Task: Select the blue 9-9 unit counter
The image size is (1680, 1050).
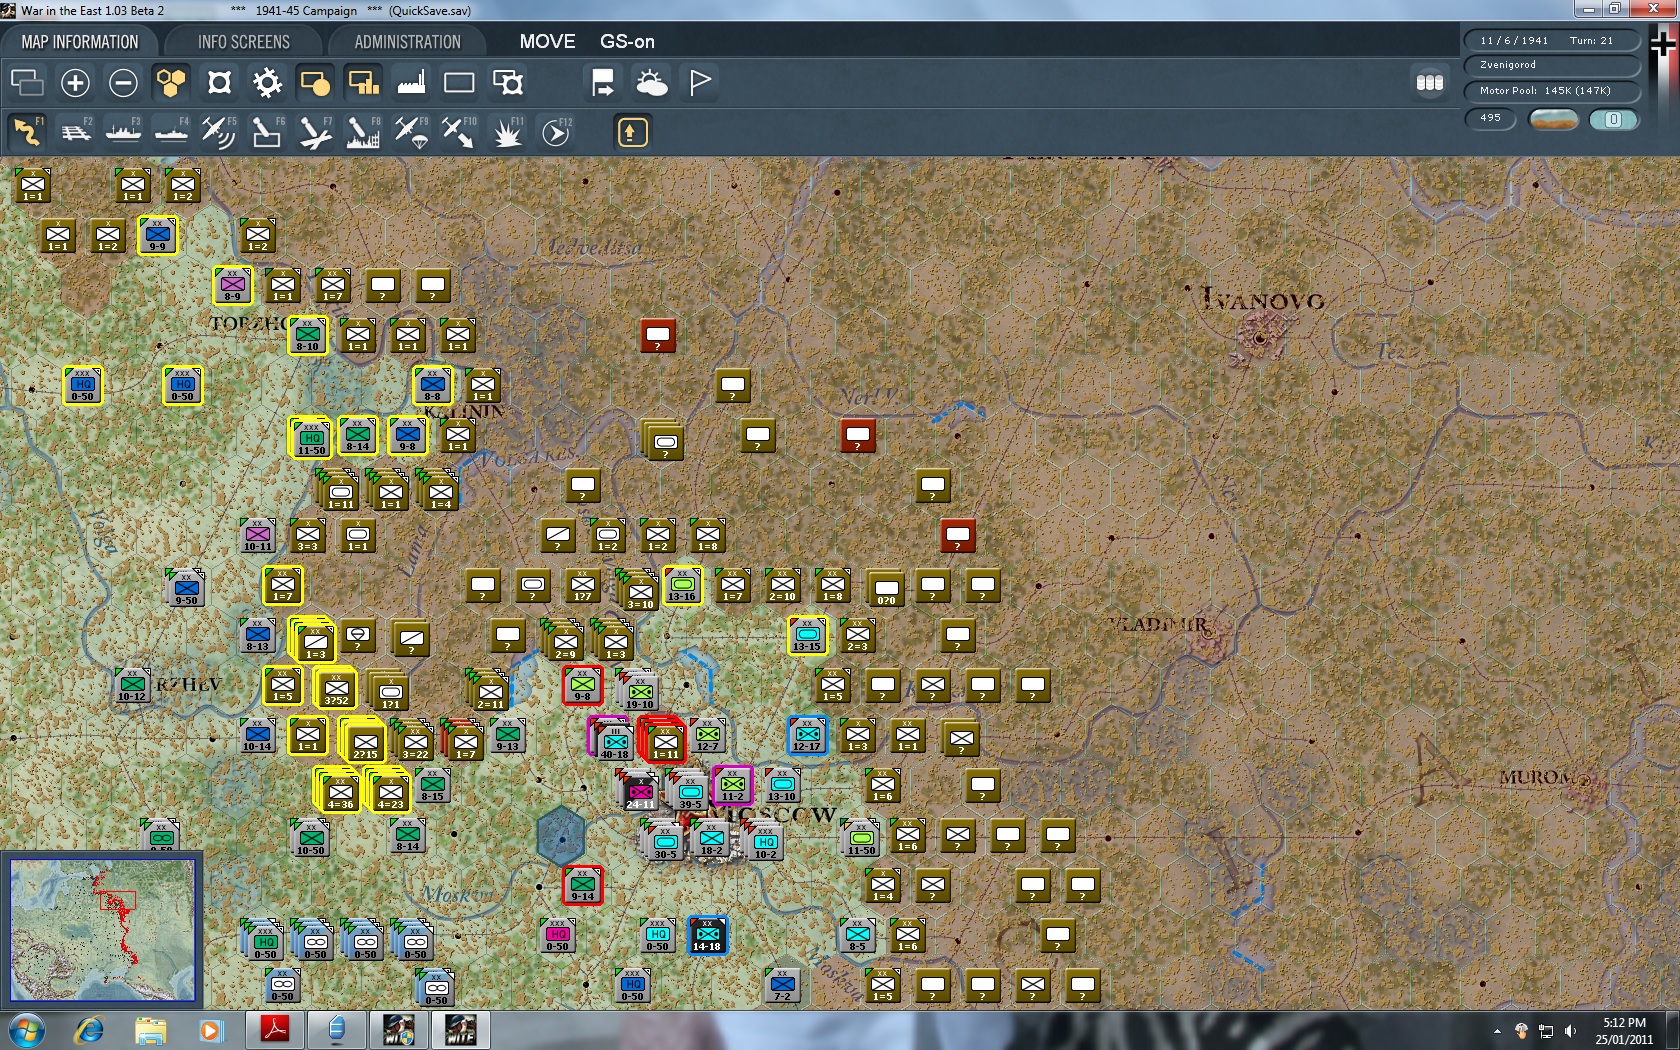Action: (158, 235)
